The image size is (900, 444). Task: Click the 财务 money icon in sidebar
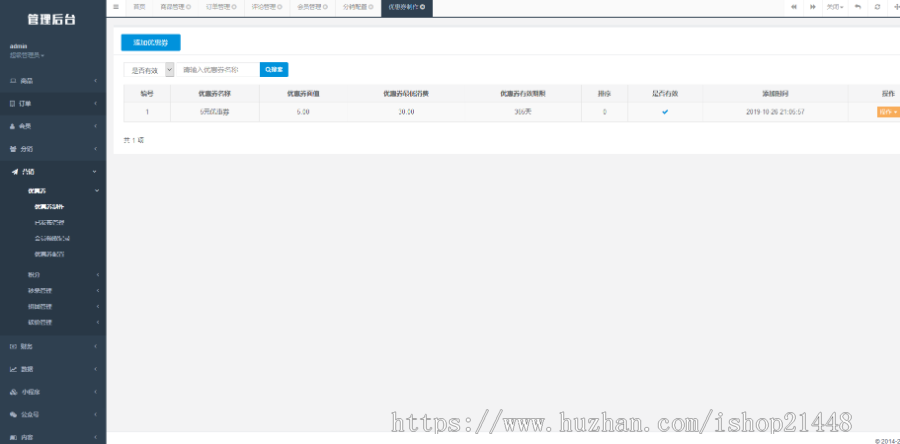(13, 346)
